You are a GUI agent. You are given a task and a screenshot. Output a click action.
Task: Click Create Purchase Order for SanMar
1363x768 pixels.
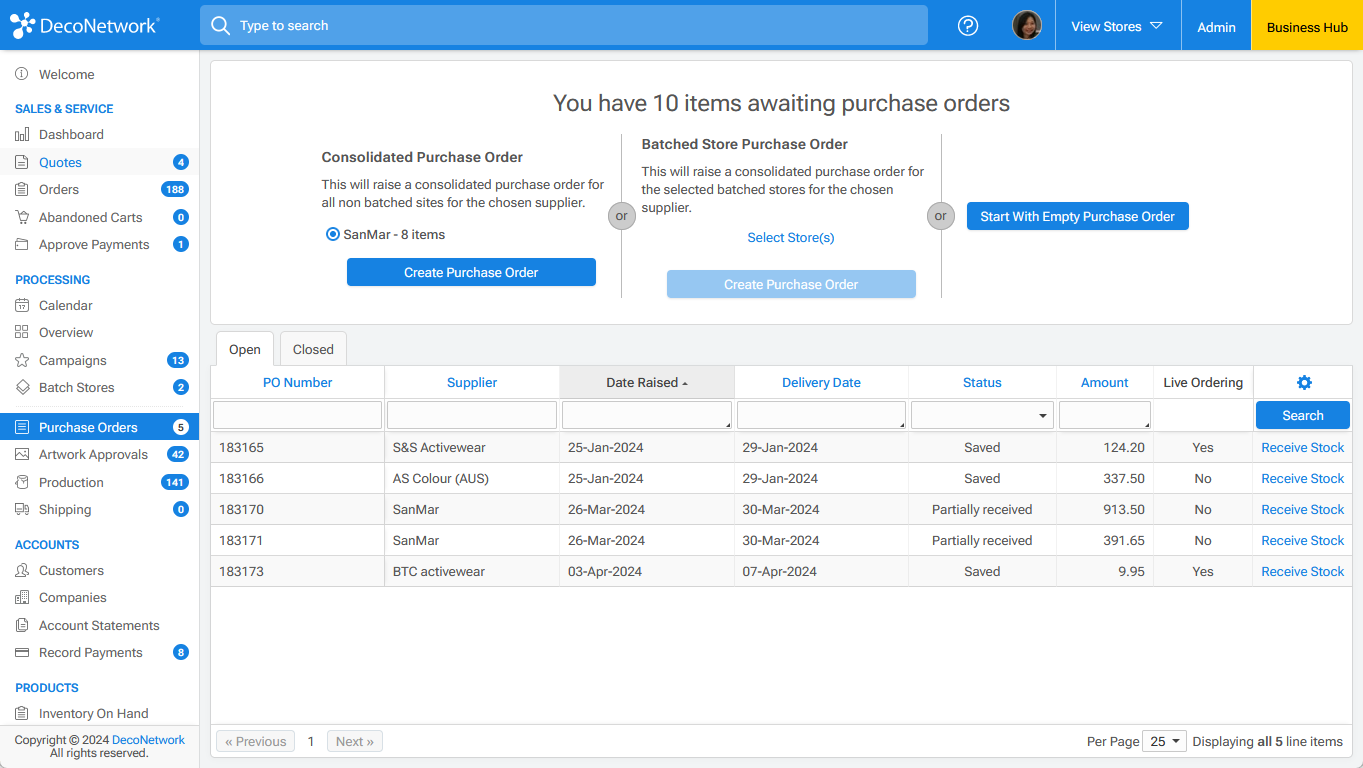click(471, 272)
